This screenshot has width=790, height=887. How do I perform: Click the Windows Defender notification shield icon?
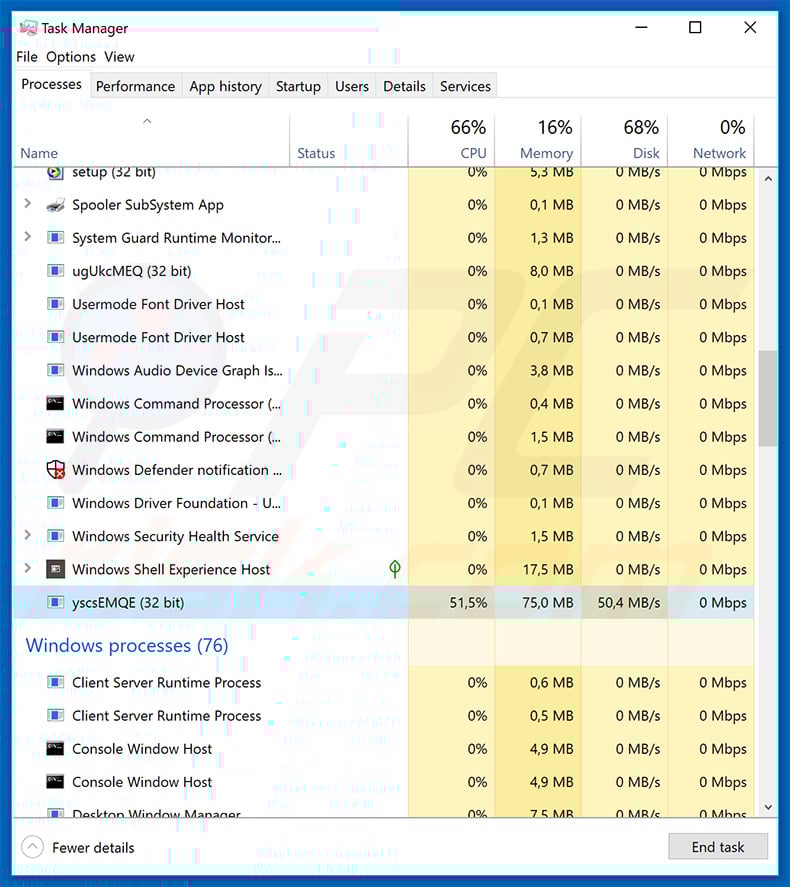click(x=55, y=470)
